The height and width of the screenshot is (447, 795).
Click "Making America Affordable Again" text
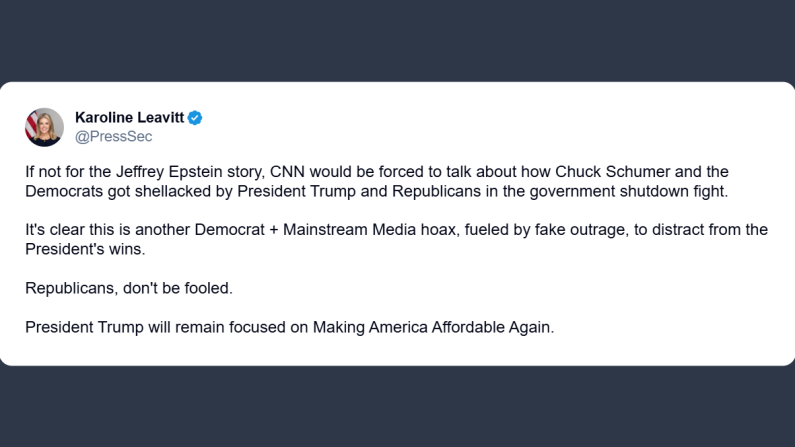[x=430, y=327]
